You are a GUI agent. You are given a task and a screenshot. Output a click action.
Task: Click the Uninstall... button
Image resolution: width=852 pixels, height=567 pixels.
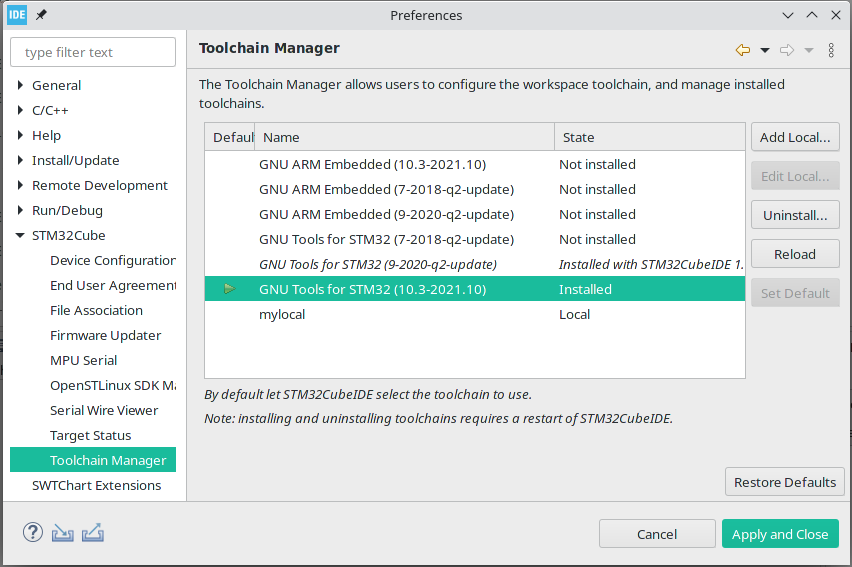pyautogui.click(x=795, y=215)
